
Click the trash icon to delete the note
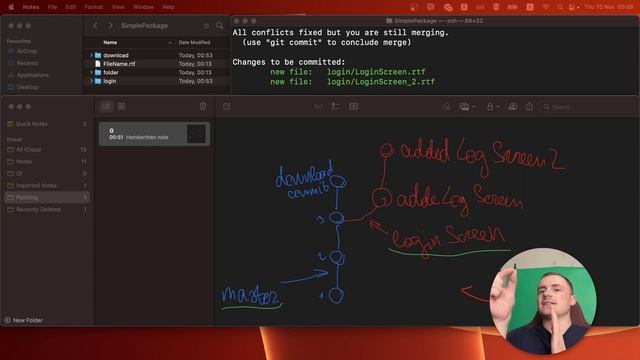click(203, 107)
